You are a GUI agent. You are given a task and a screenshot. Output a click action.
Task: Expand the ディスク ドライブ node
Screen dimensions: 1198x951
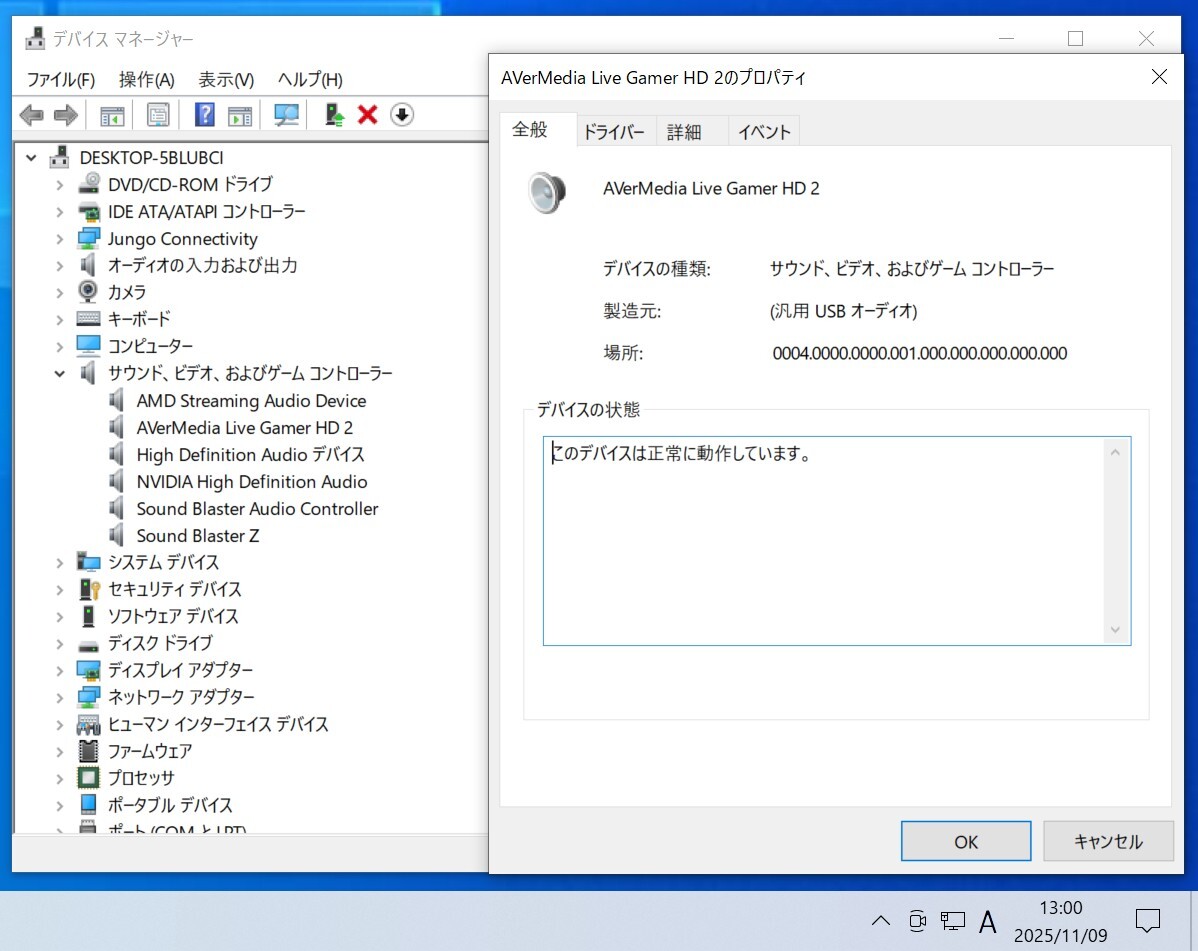pos(60,644)
